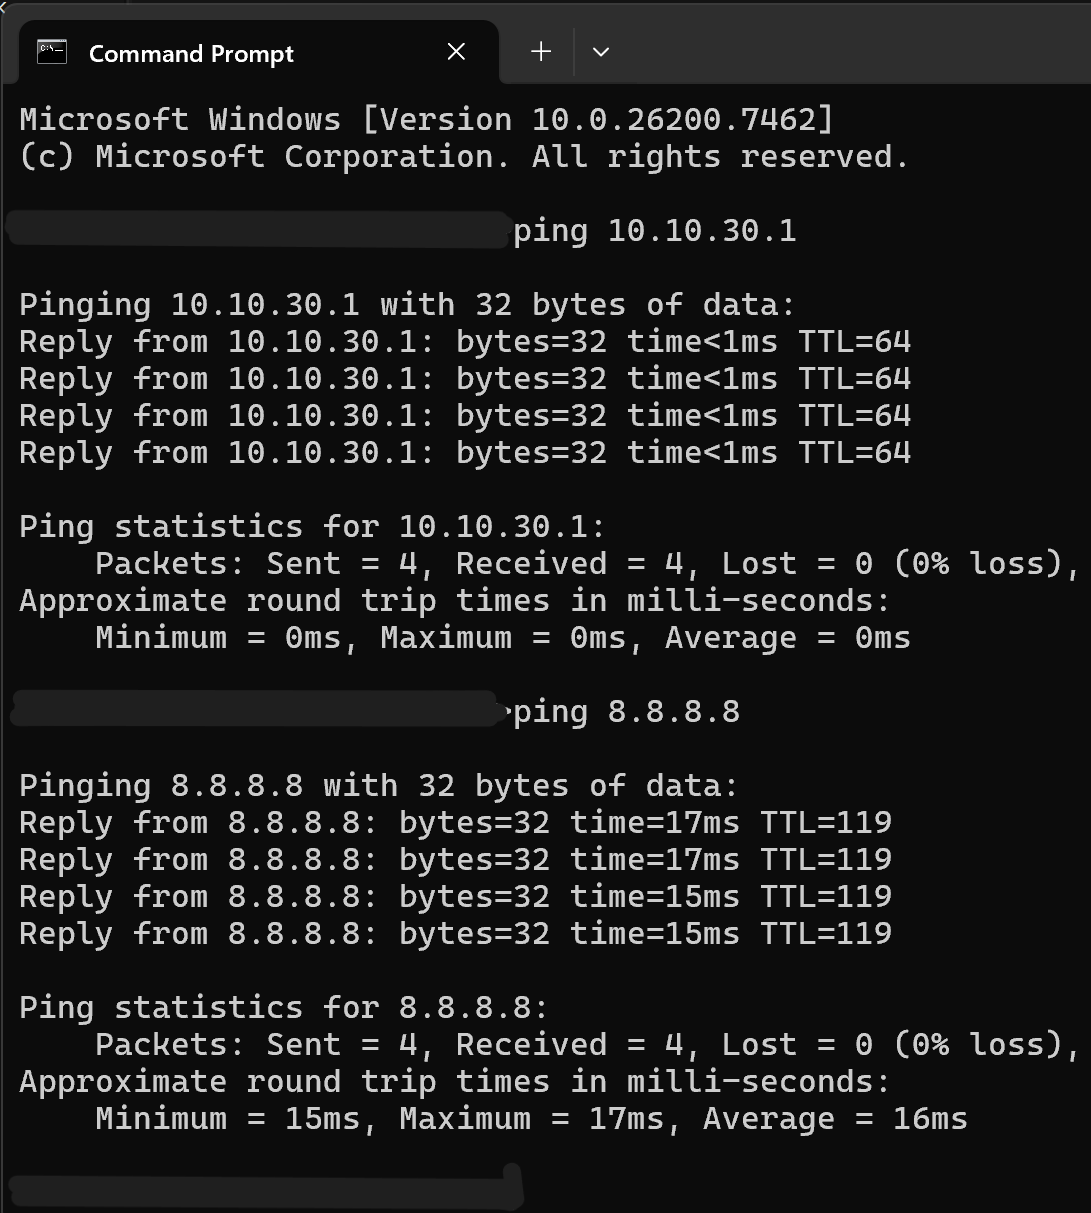
Task: Click the Microsoft Corporation copyright line
Action: (464, 157)
